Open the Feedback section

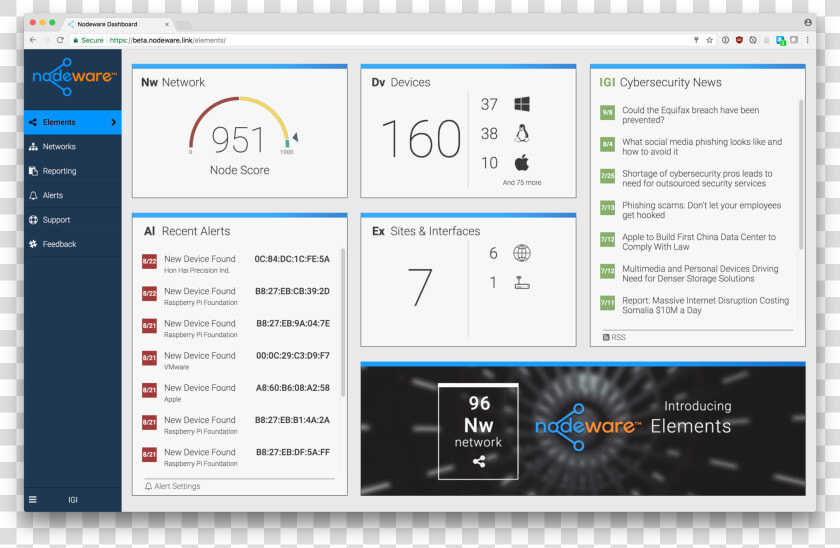pyautogui.click(x=72, y=244)
